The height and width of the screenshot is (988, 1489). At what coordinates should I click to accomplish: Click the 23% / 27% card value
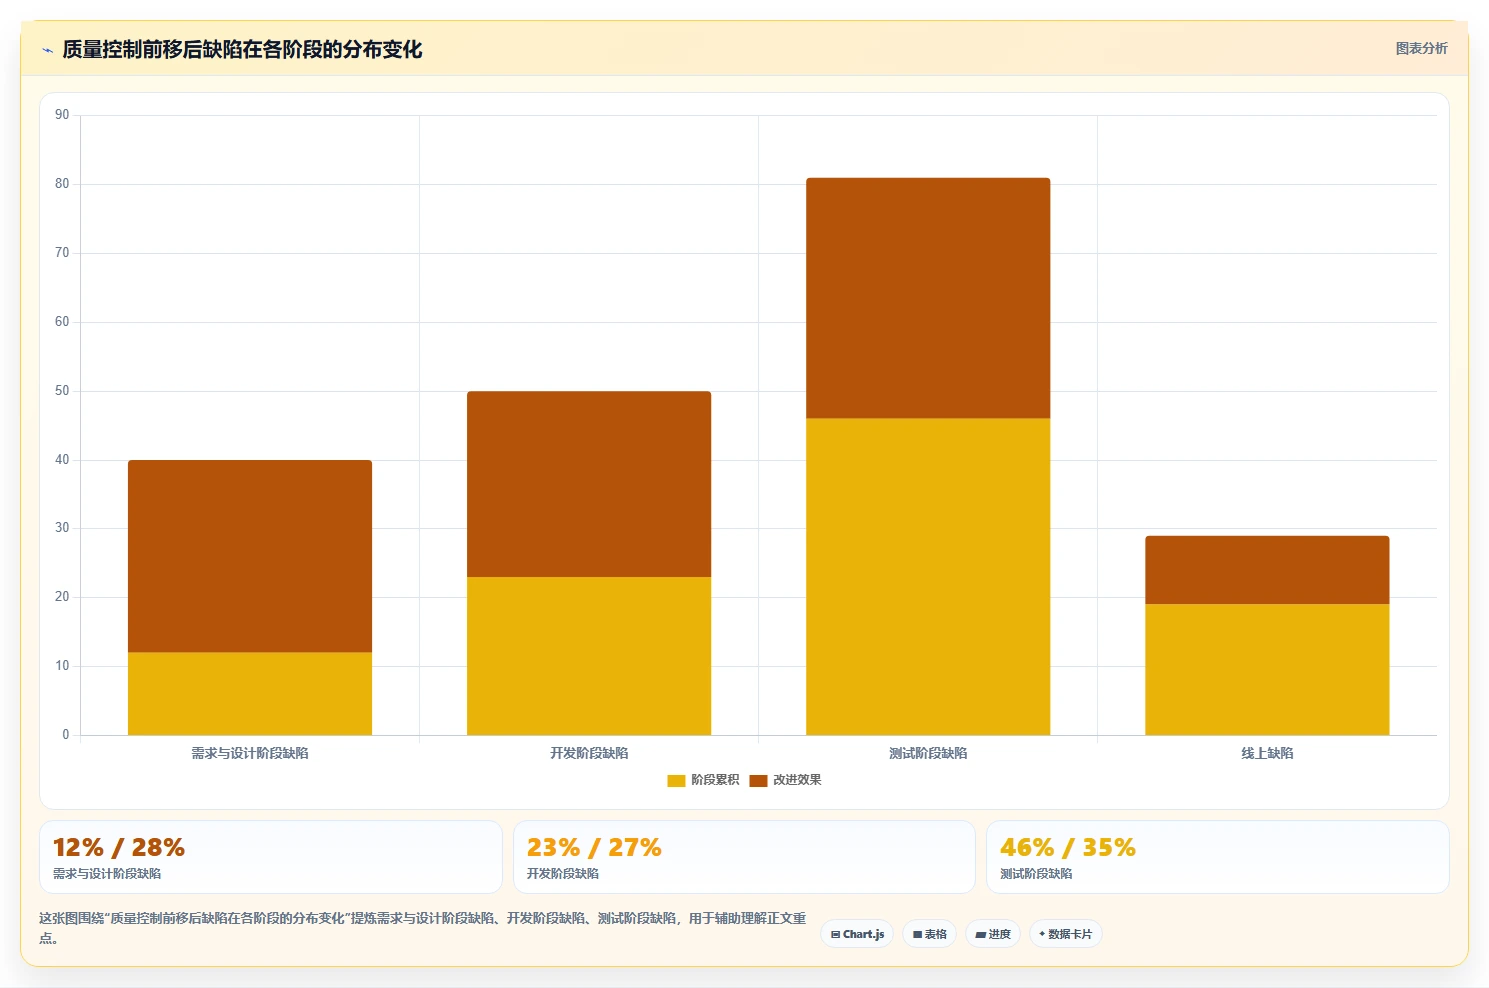point(594,848)
